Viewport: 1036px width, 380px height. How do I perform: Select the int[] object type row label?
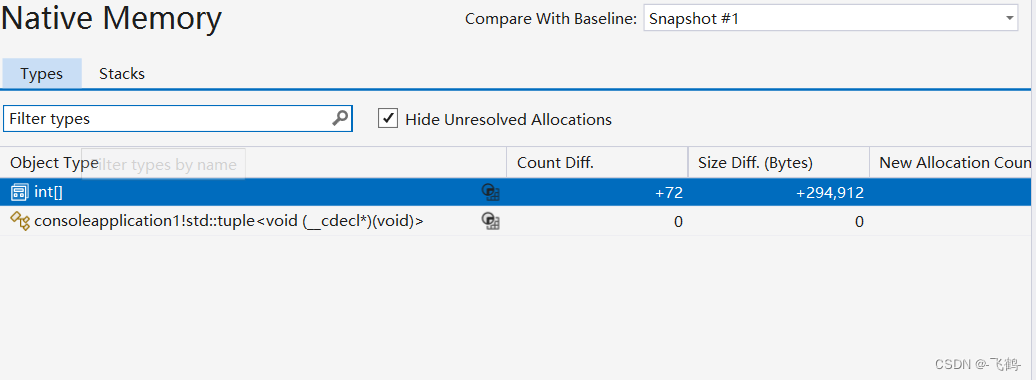pos(48,192)
